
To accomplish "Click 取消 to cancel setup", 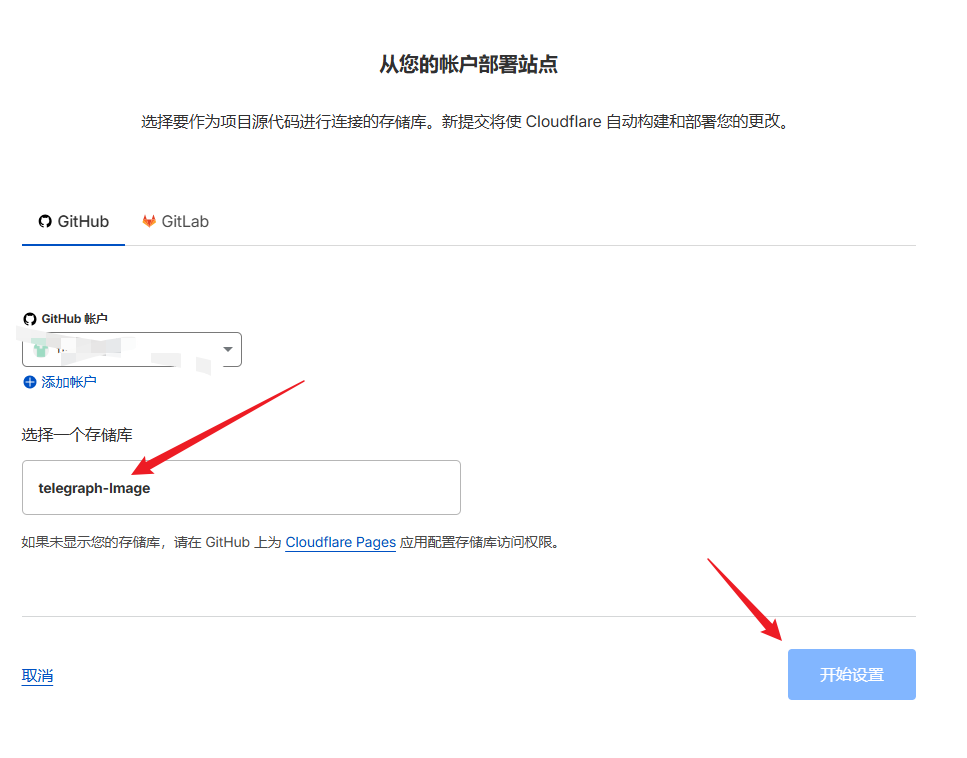I will point(37,676).
